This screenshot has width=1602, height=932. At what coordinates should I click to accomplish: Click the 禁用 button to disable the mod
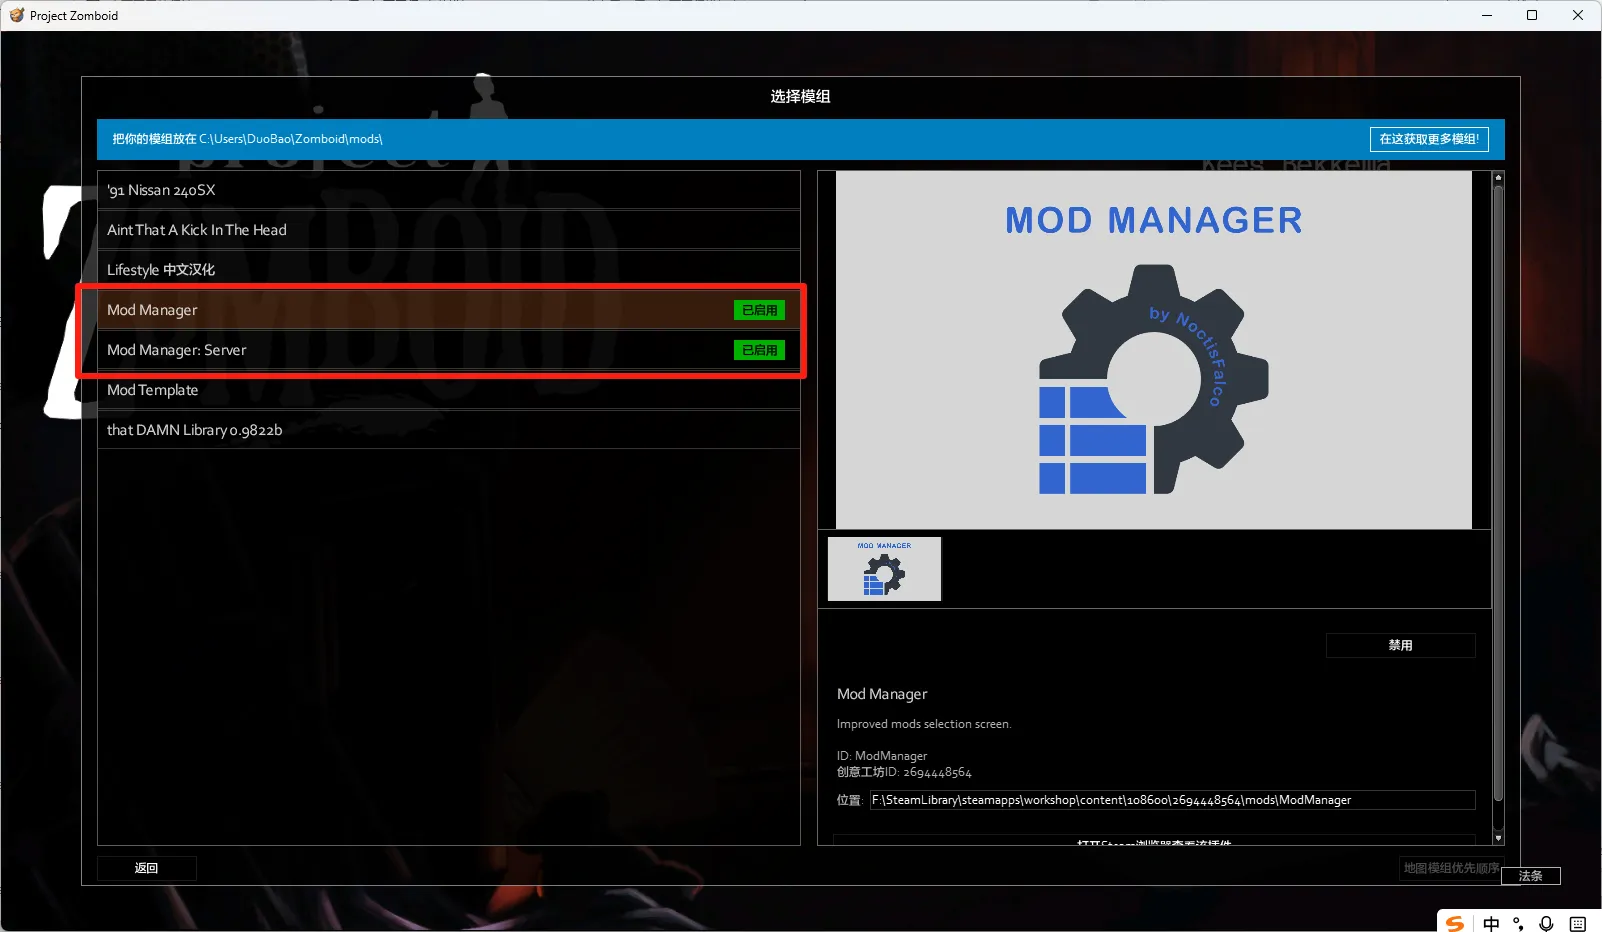pyautogui.click(x=1400, y=645)
